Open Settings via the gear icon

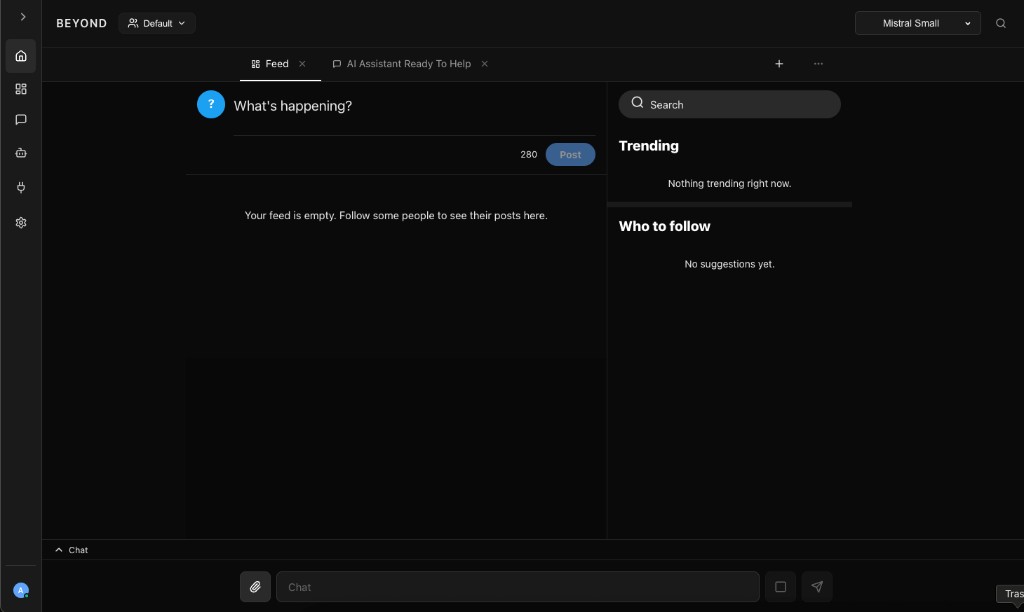pyautogui.click(x=20, y=221)
